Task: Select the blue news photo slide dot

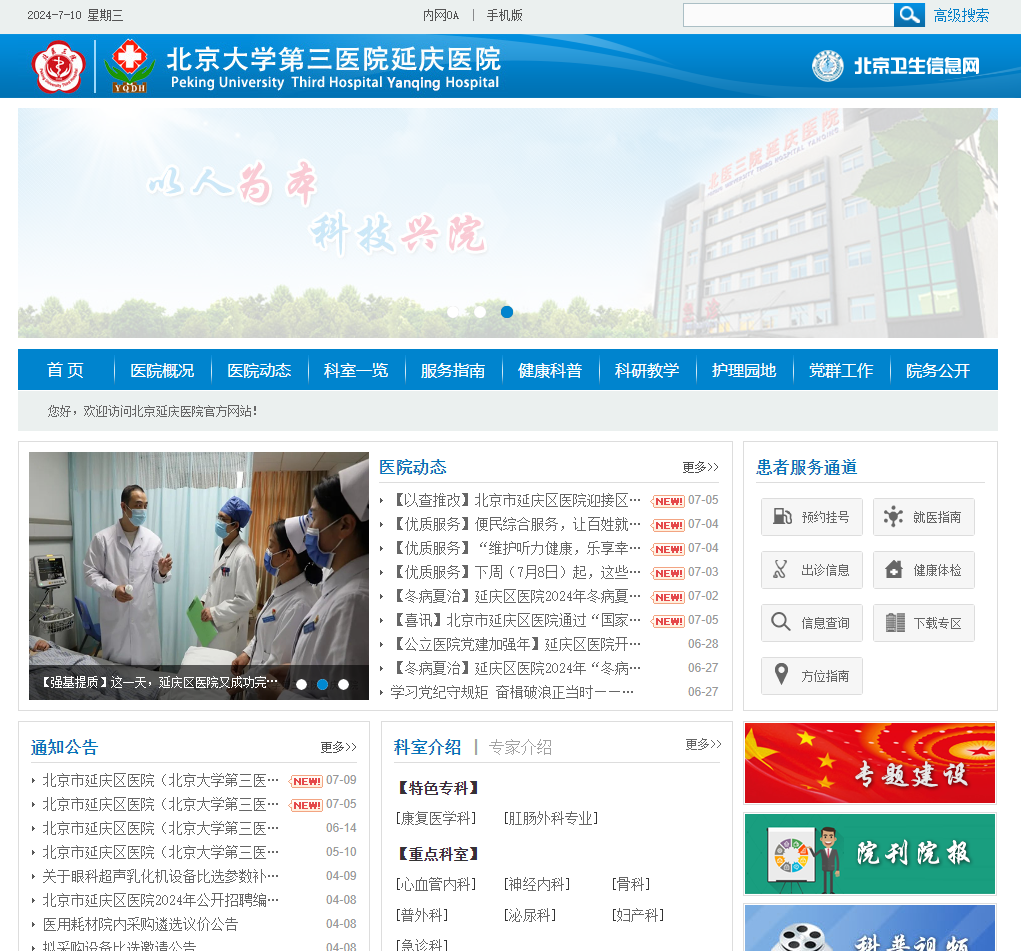Action: (322, 685)
